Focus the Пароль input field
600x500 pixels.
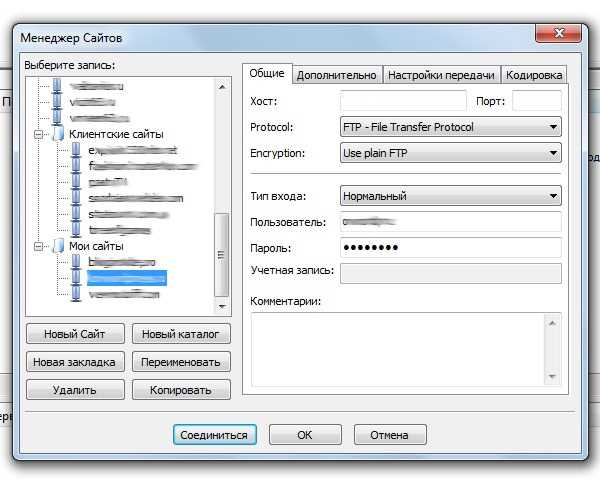(451, 248)
